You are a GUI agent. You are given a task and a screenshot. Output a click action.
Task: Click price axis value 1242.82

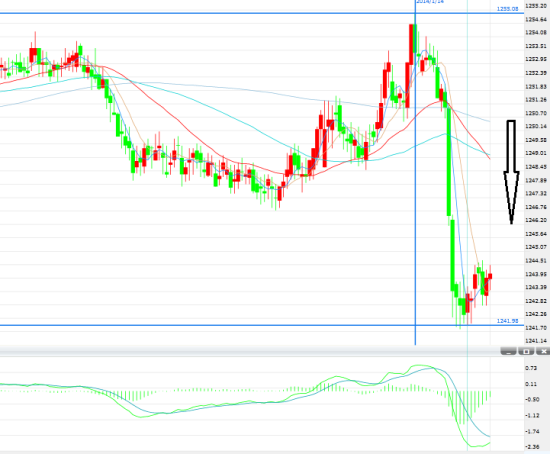click(536, 301)
